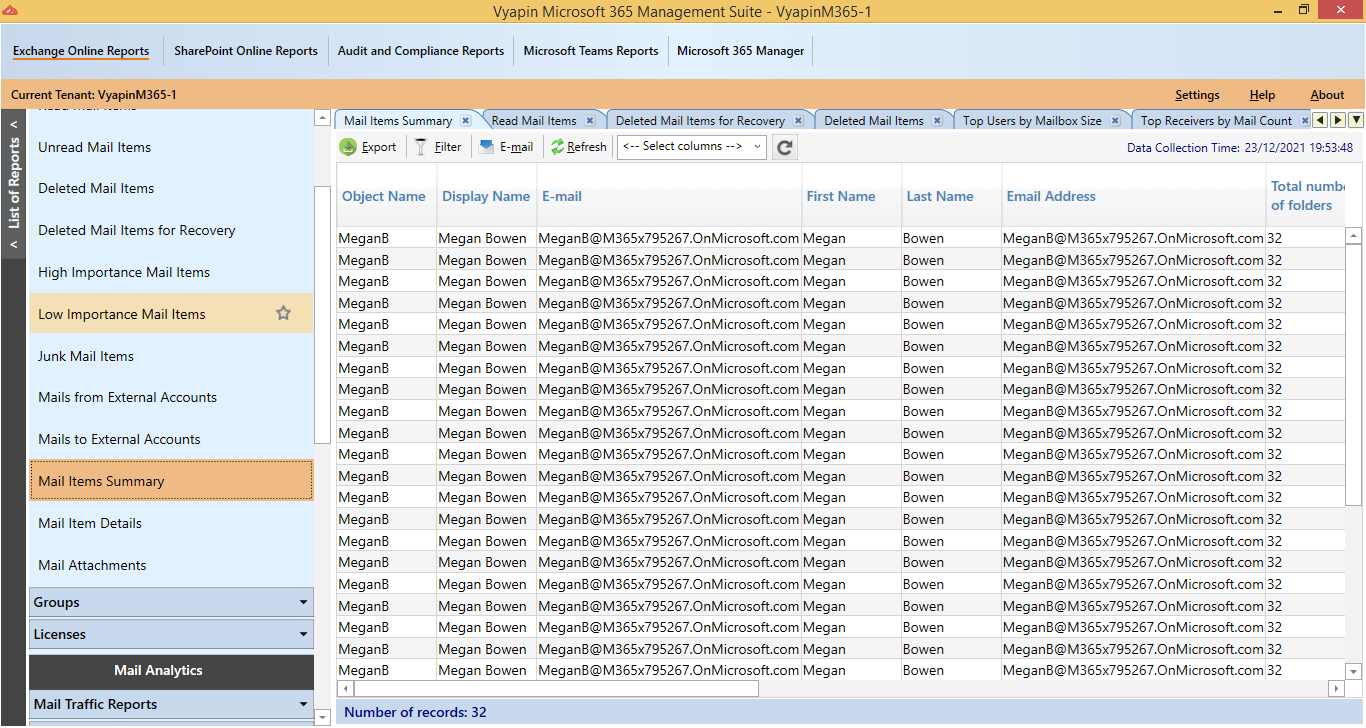Open the Unread Mail Items report
This screenshot has height=728, width=1366.
(x=171, y=147)
